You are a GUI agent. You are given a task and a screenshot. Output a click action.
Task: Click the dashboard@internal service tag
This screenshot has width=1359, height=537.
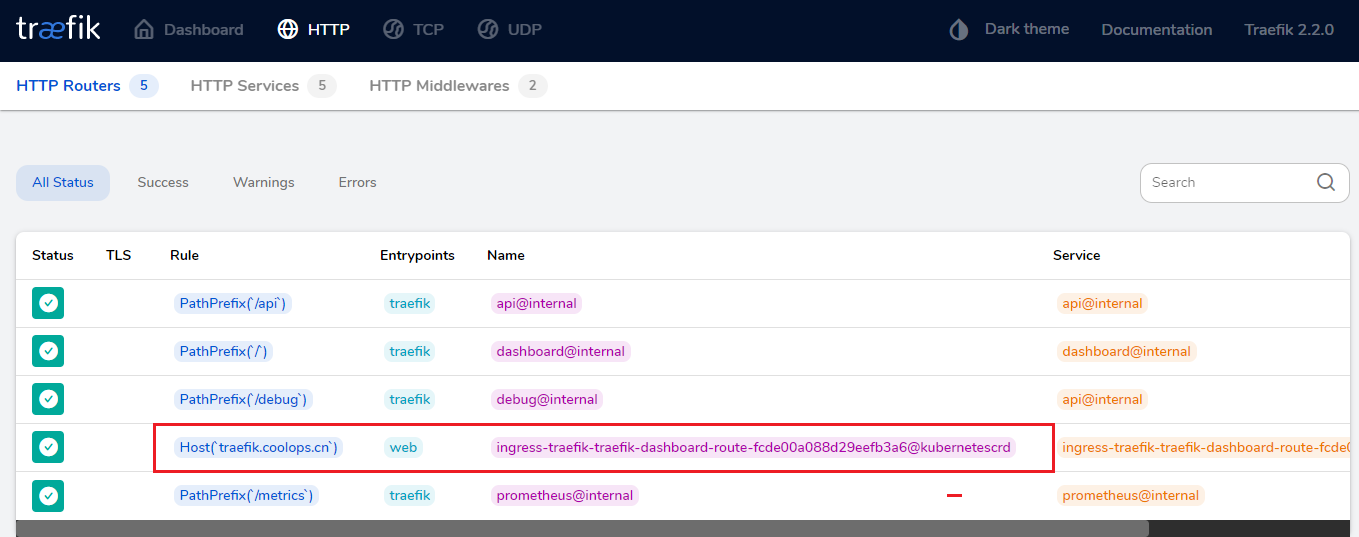[x=1126, y=351]
